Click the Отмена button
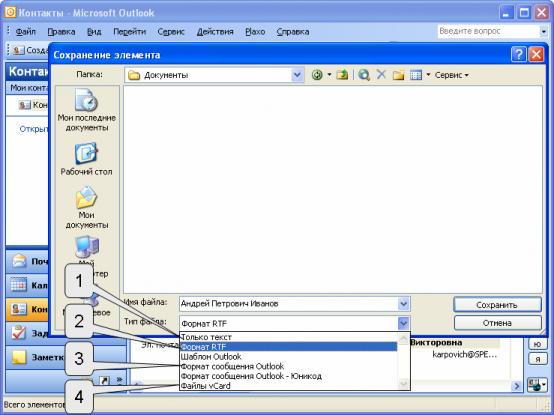554x415 pixels. (x=497, y=323)
